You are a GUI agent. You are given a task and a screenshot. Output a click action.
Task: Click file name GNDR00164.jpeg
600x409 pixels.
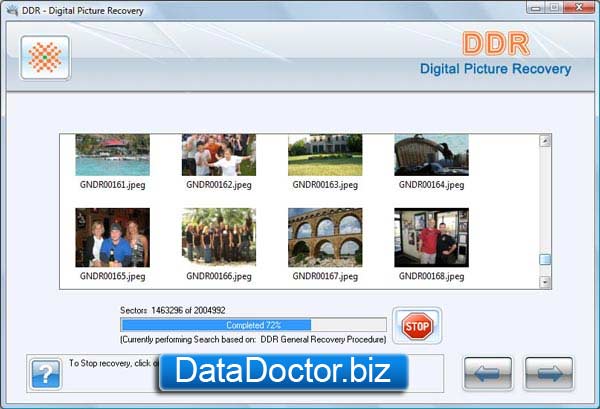pyautogui.click(x=432, y=185)
